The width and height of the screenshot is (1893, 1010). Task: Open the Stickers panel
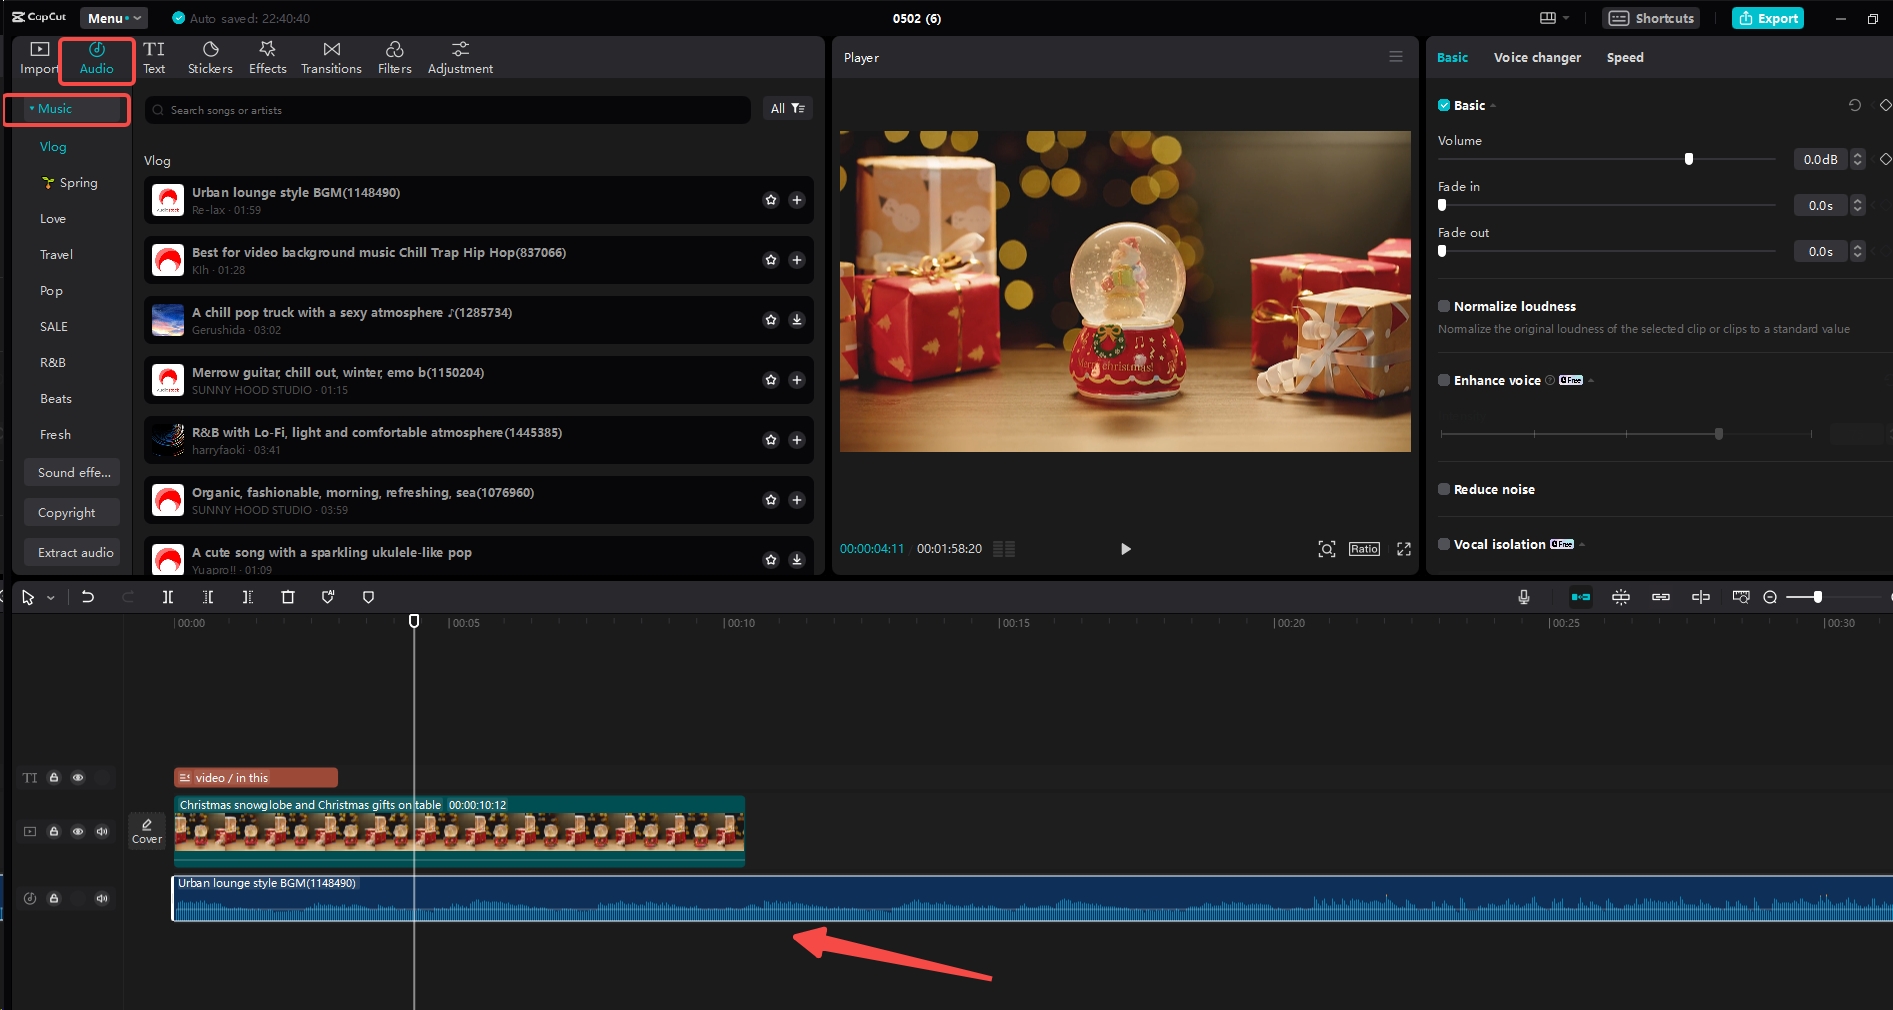[x=210, y=56]
